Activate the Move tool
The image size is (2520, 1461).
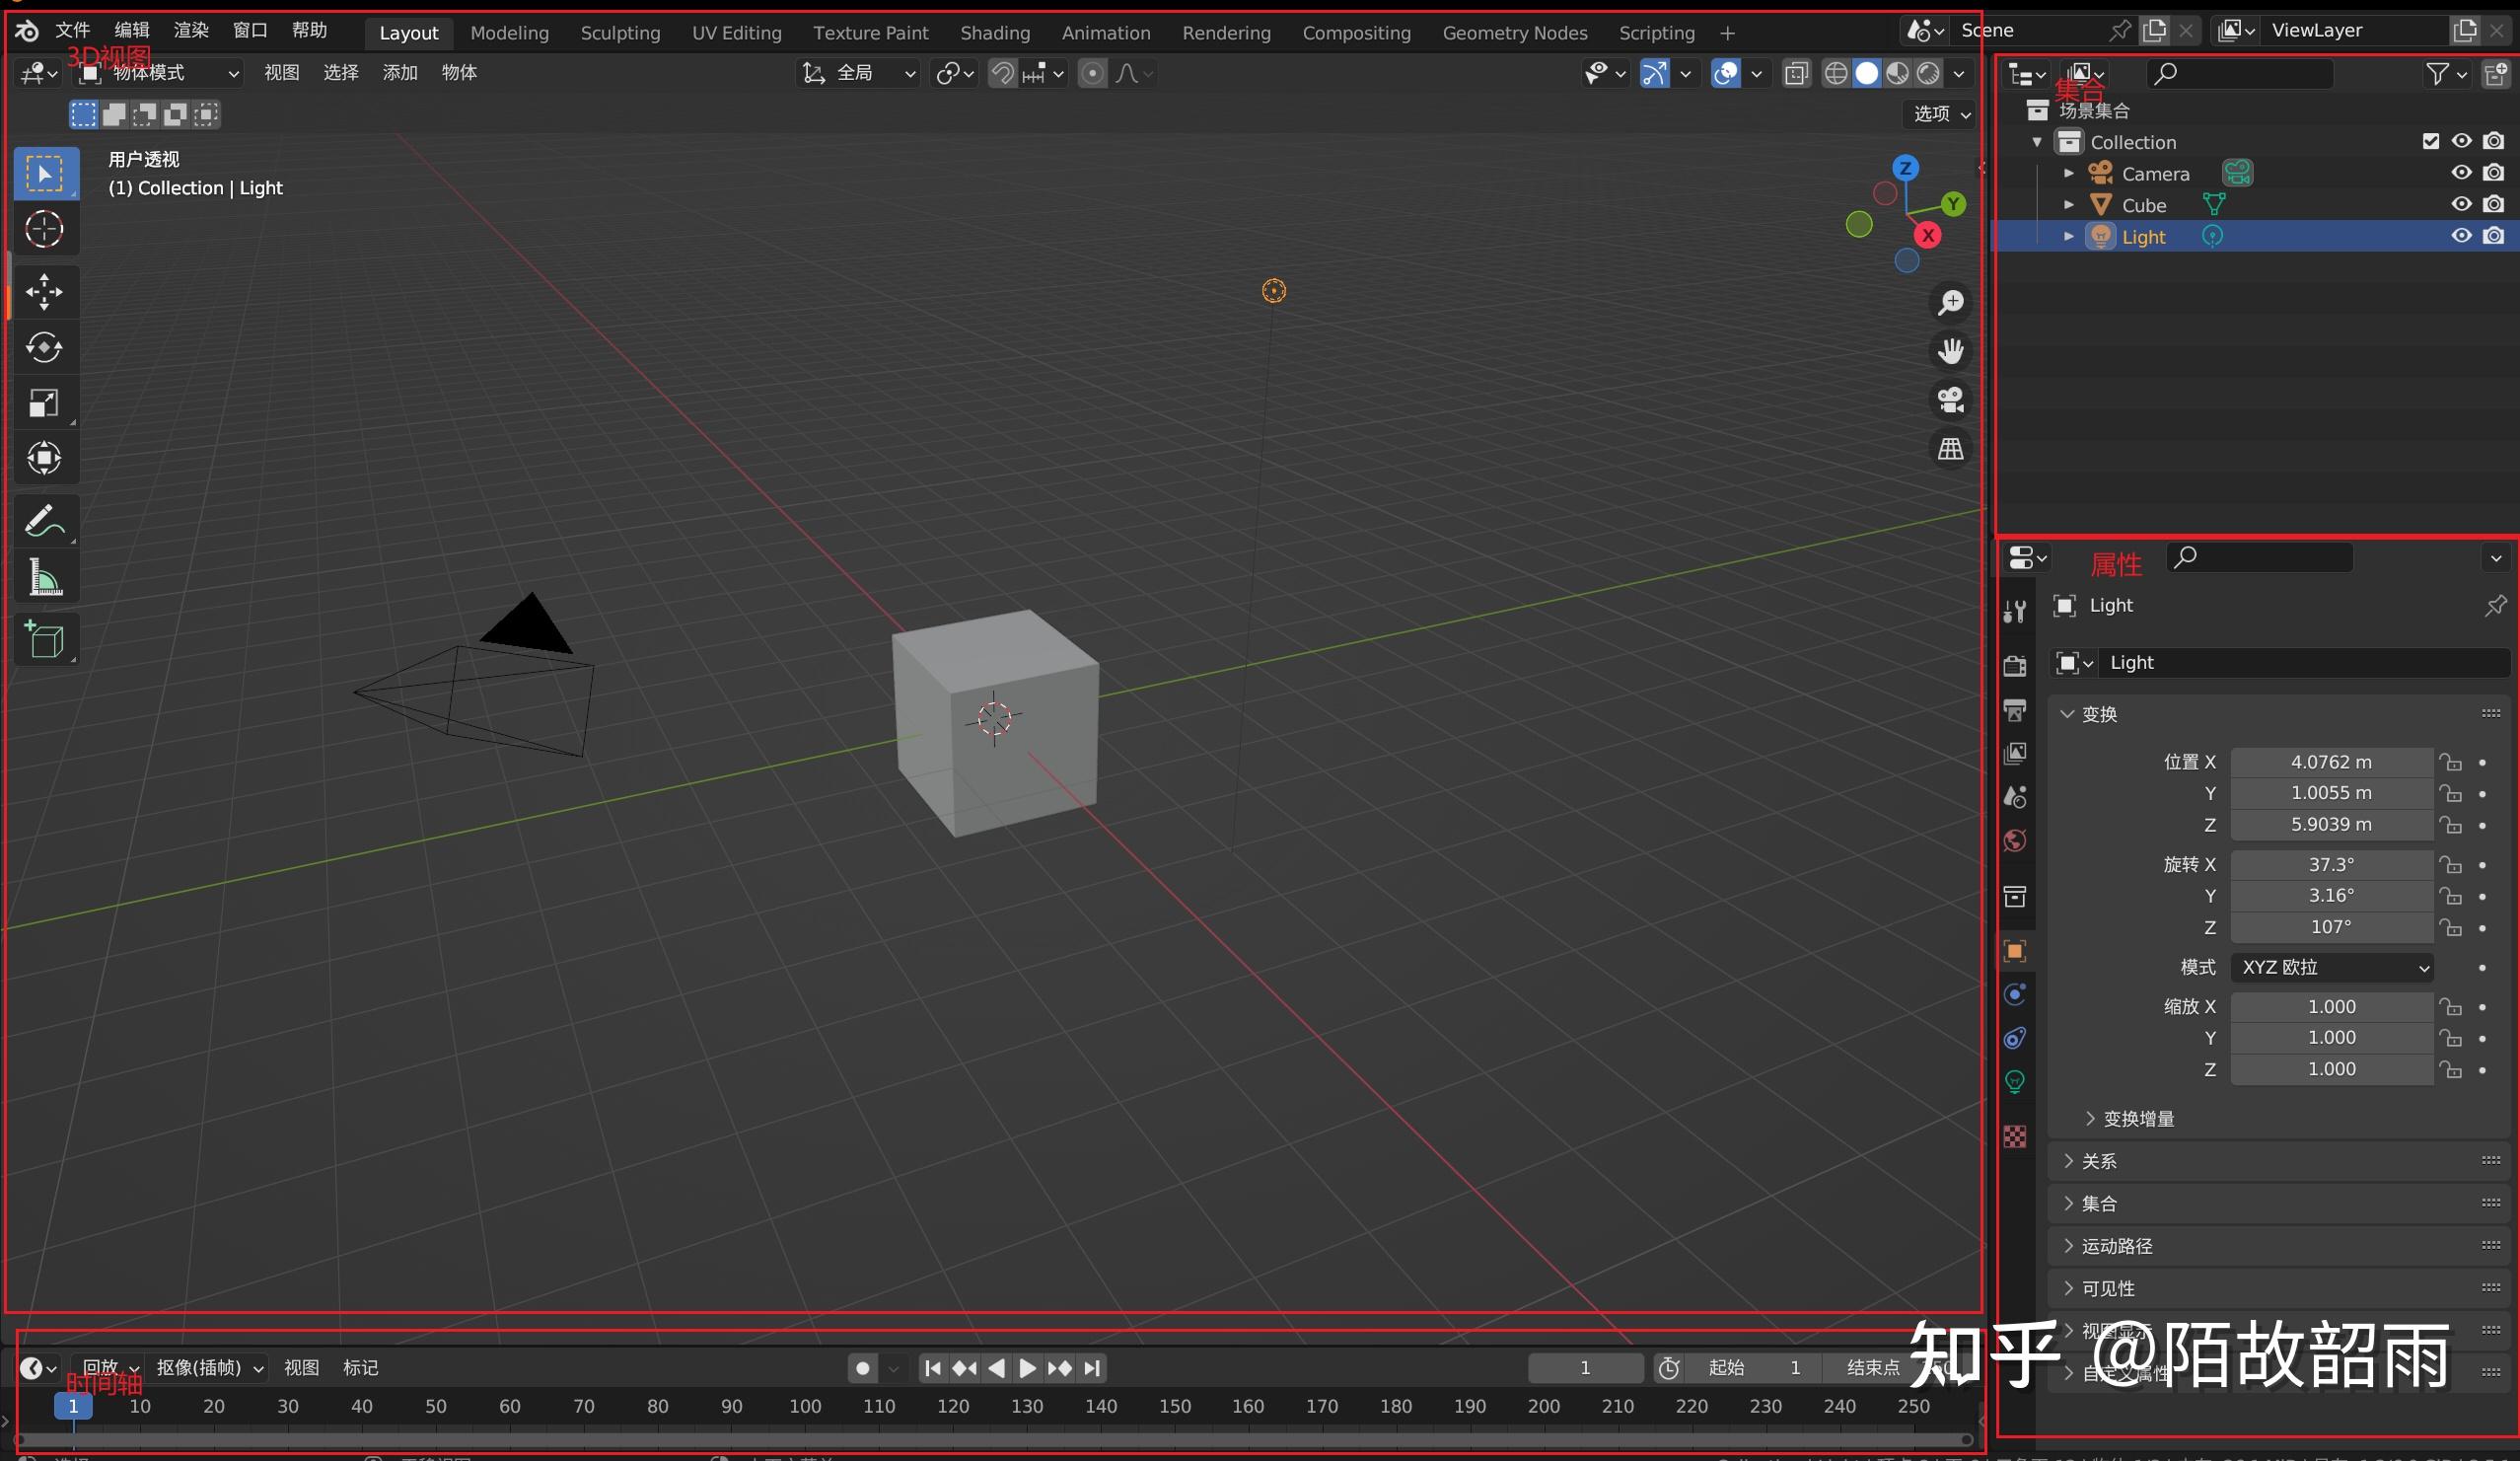point(44,292)
